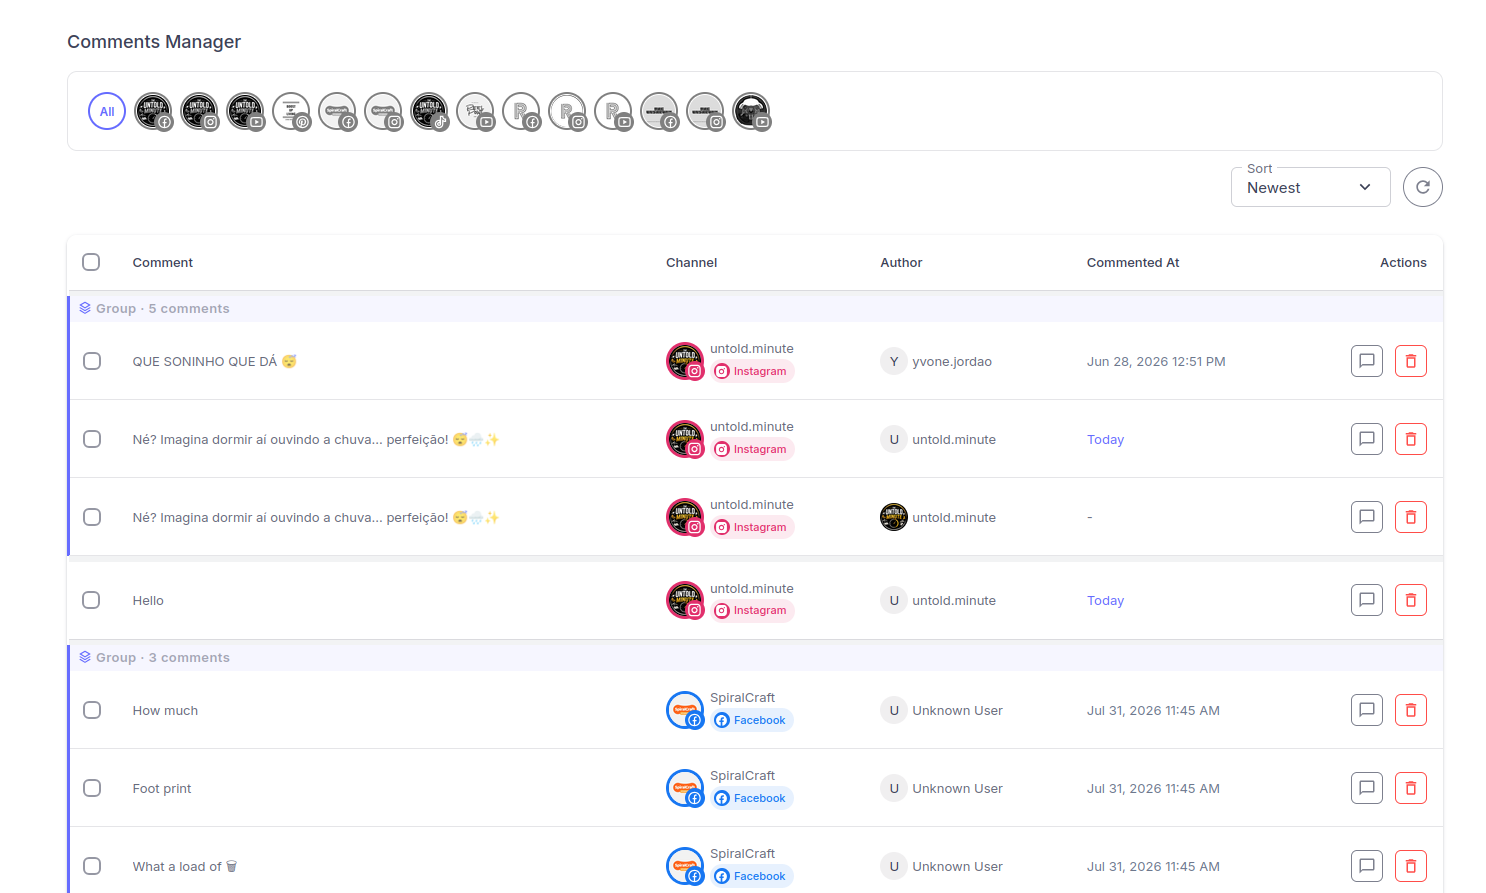Click 'Jun 28, 2026 12:51 PM' timestamp
Screen dimensions: 1486x893
pyautogui.click(x=1156, y=361)
